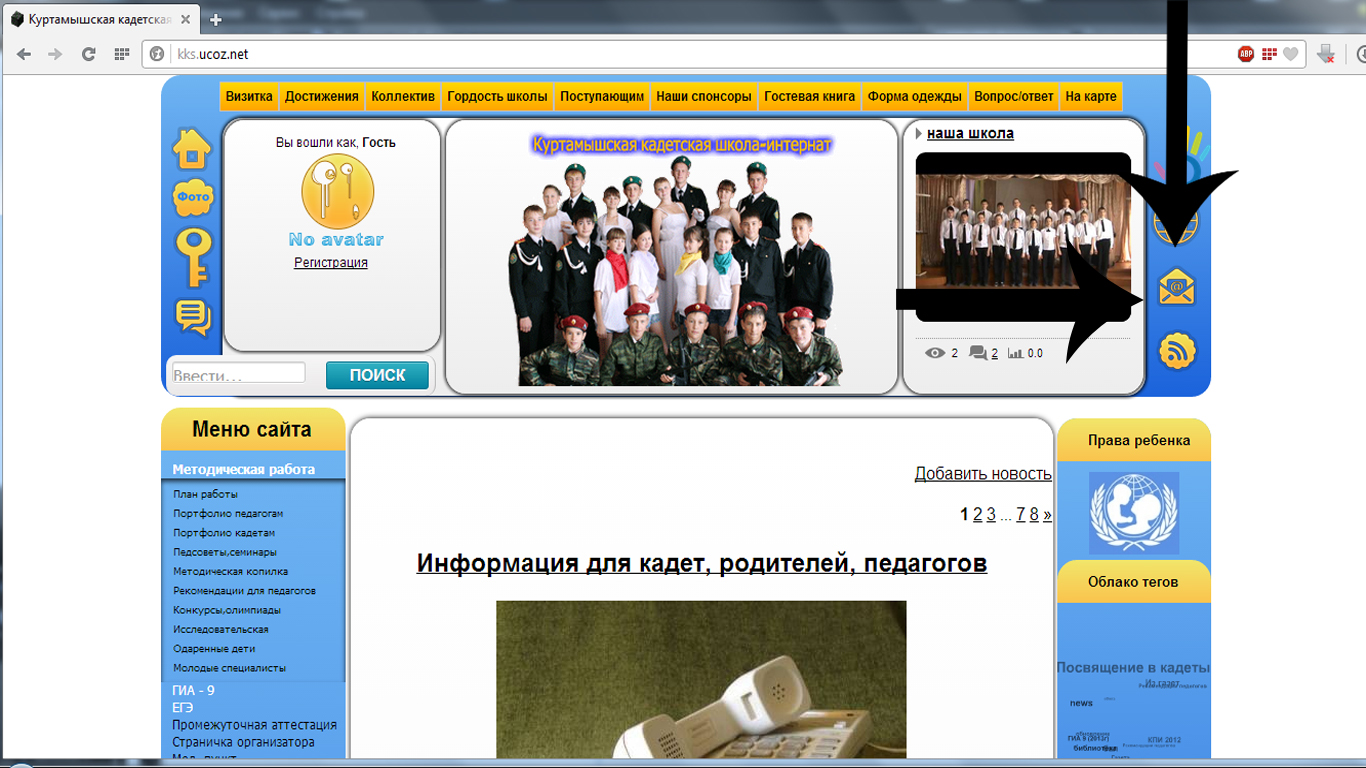The width and height of the screenshot is (1366, 768).
Task: Open the school choir video thumbnail
Action: 1022,236
